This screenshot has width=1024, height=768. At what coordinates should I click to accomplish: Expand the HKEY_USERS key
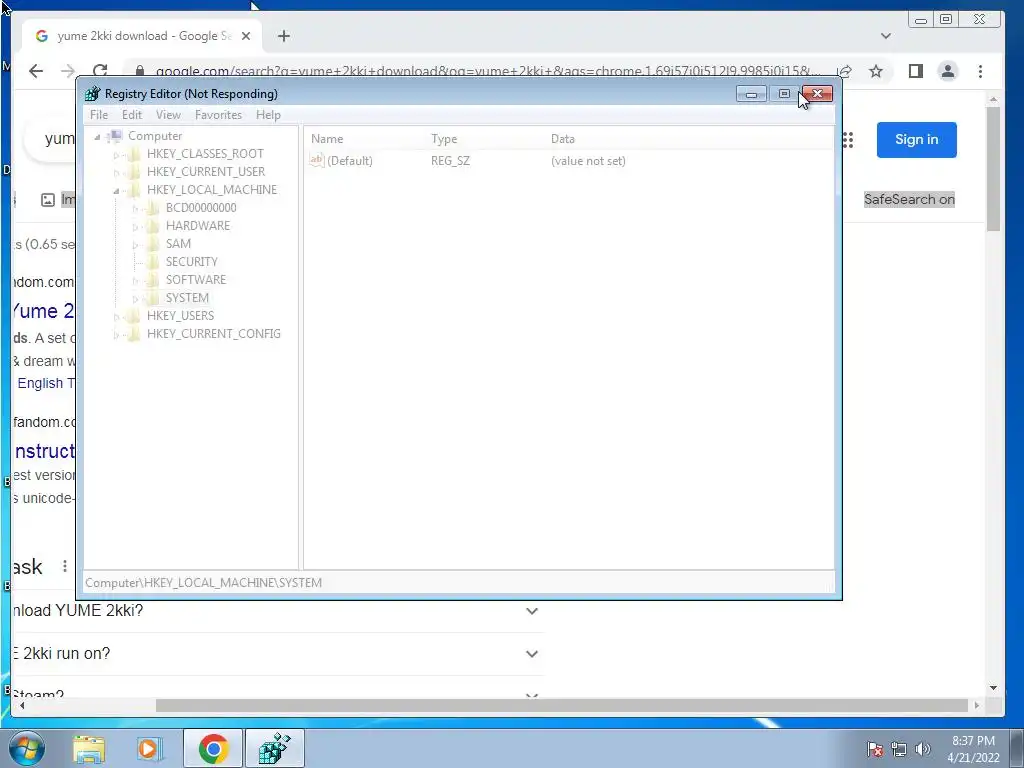click(x=116, y=317)
